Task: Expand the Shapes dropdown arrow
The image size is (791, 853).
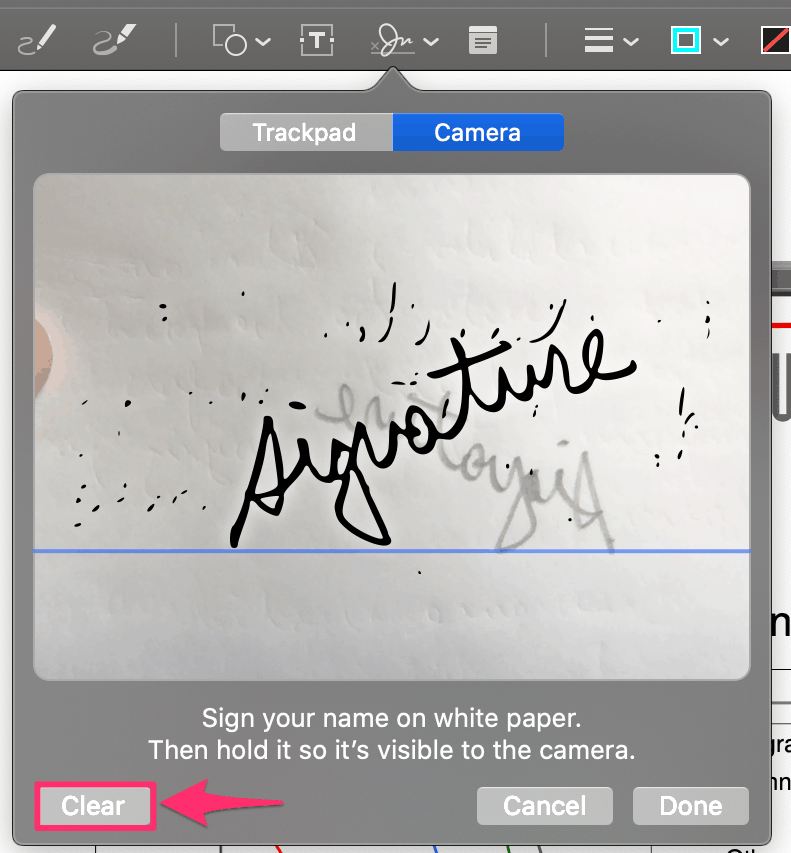Action: (263, 41)
